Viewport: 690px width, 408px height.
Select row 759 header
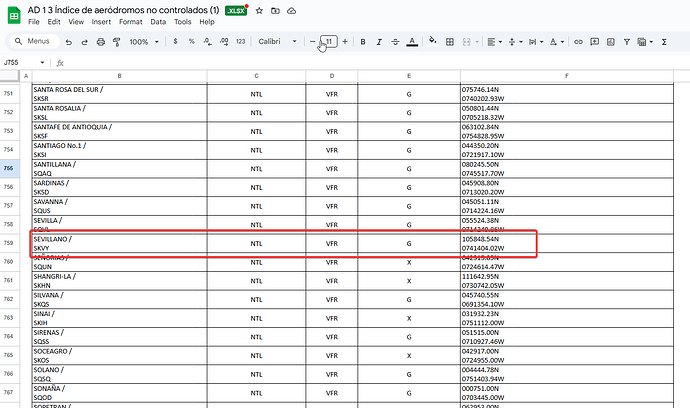8,243
